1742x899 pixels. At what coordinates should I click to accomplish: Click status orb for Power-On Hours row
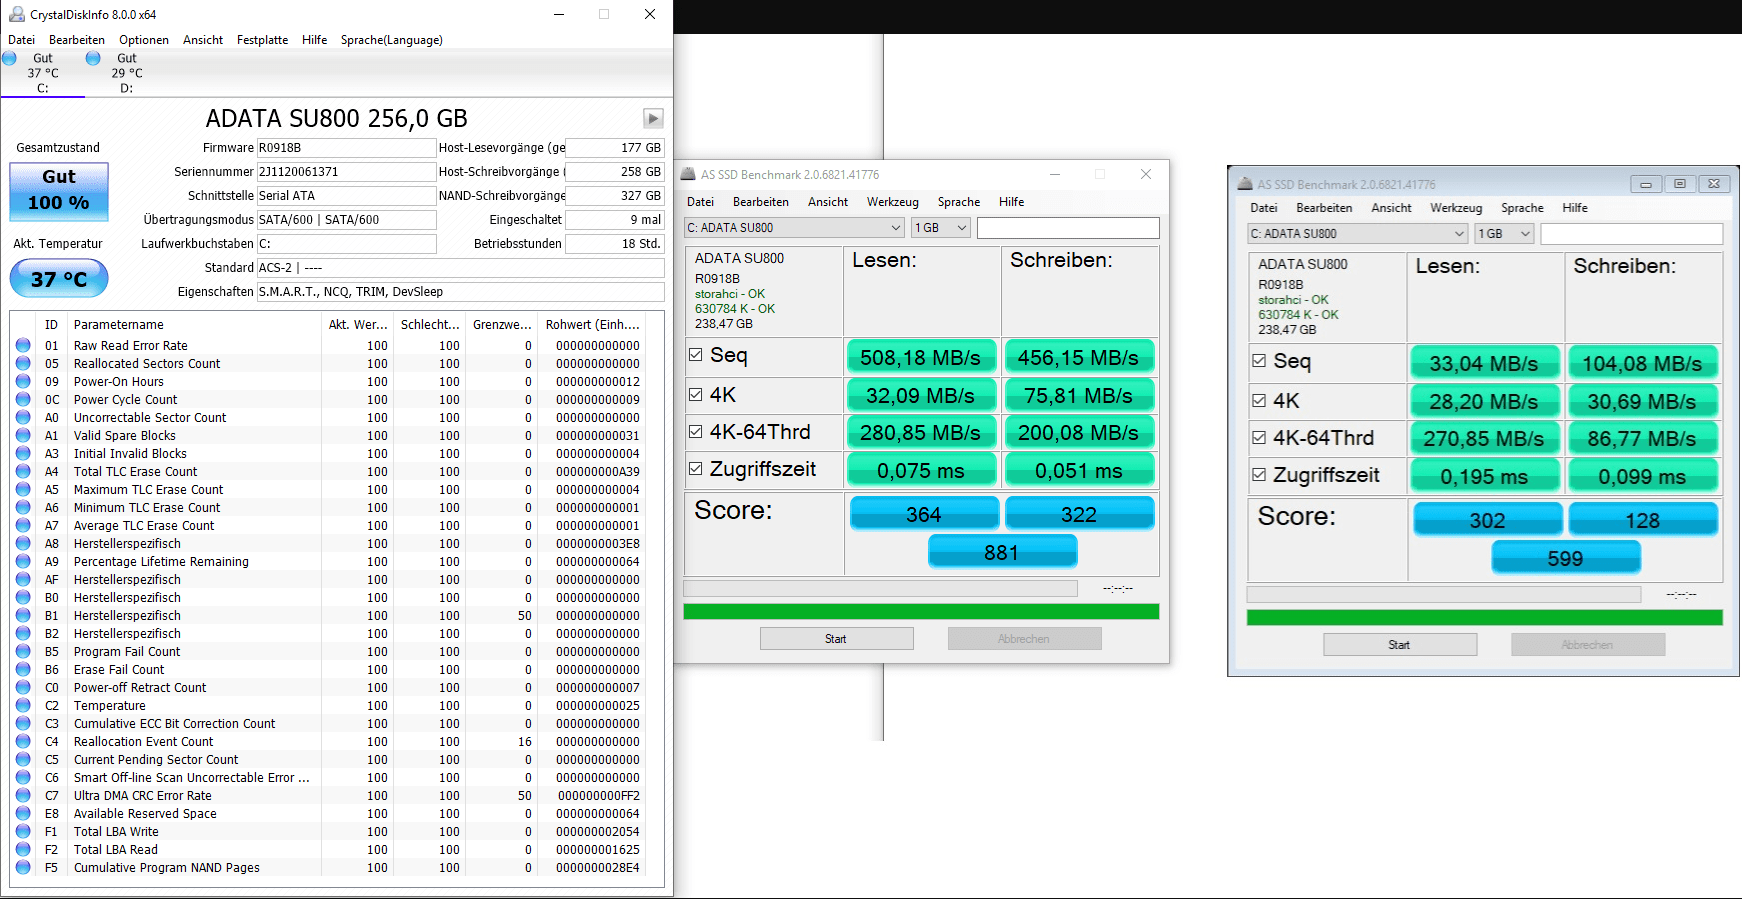23,381
